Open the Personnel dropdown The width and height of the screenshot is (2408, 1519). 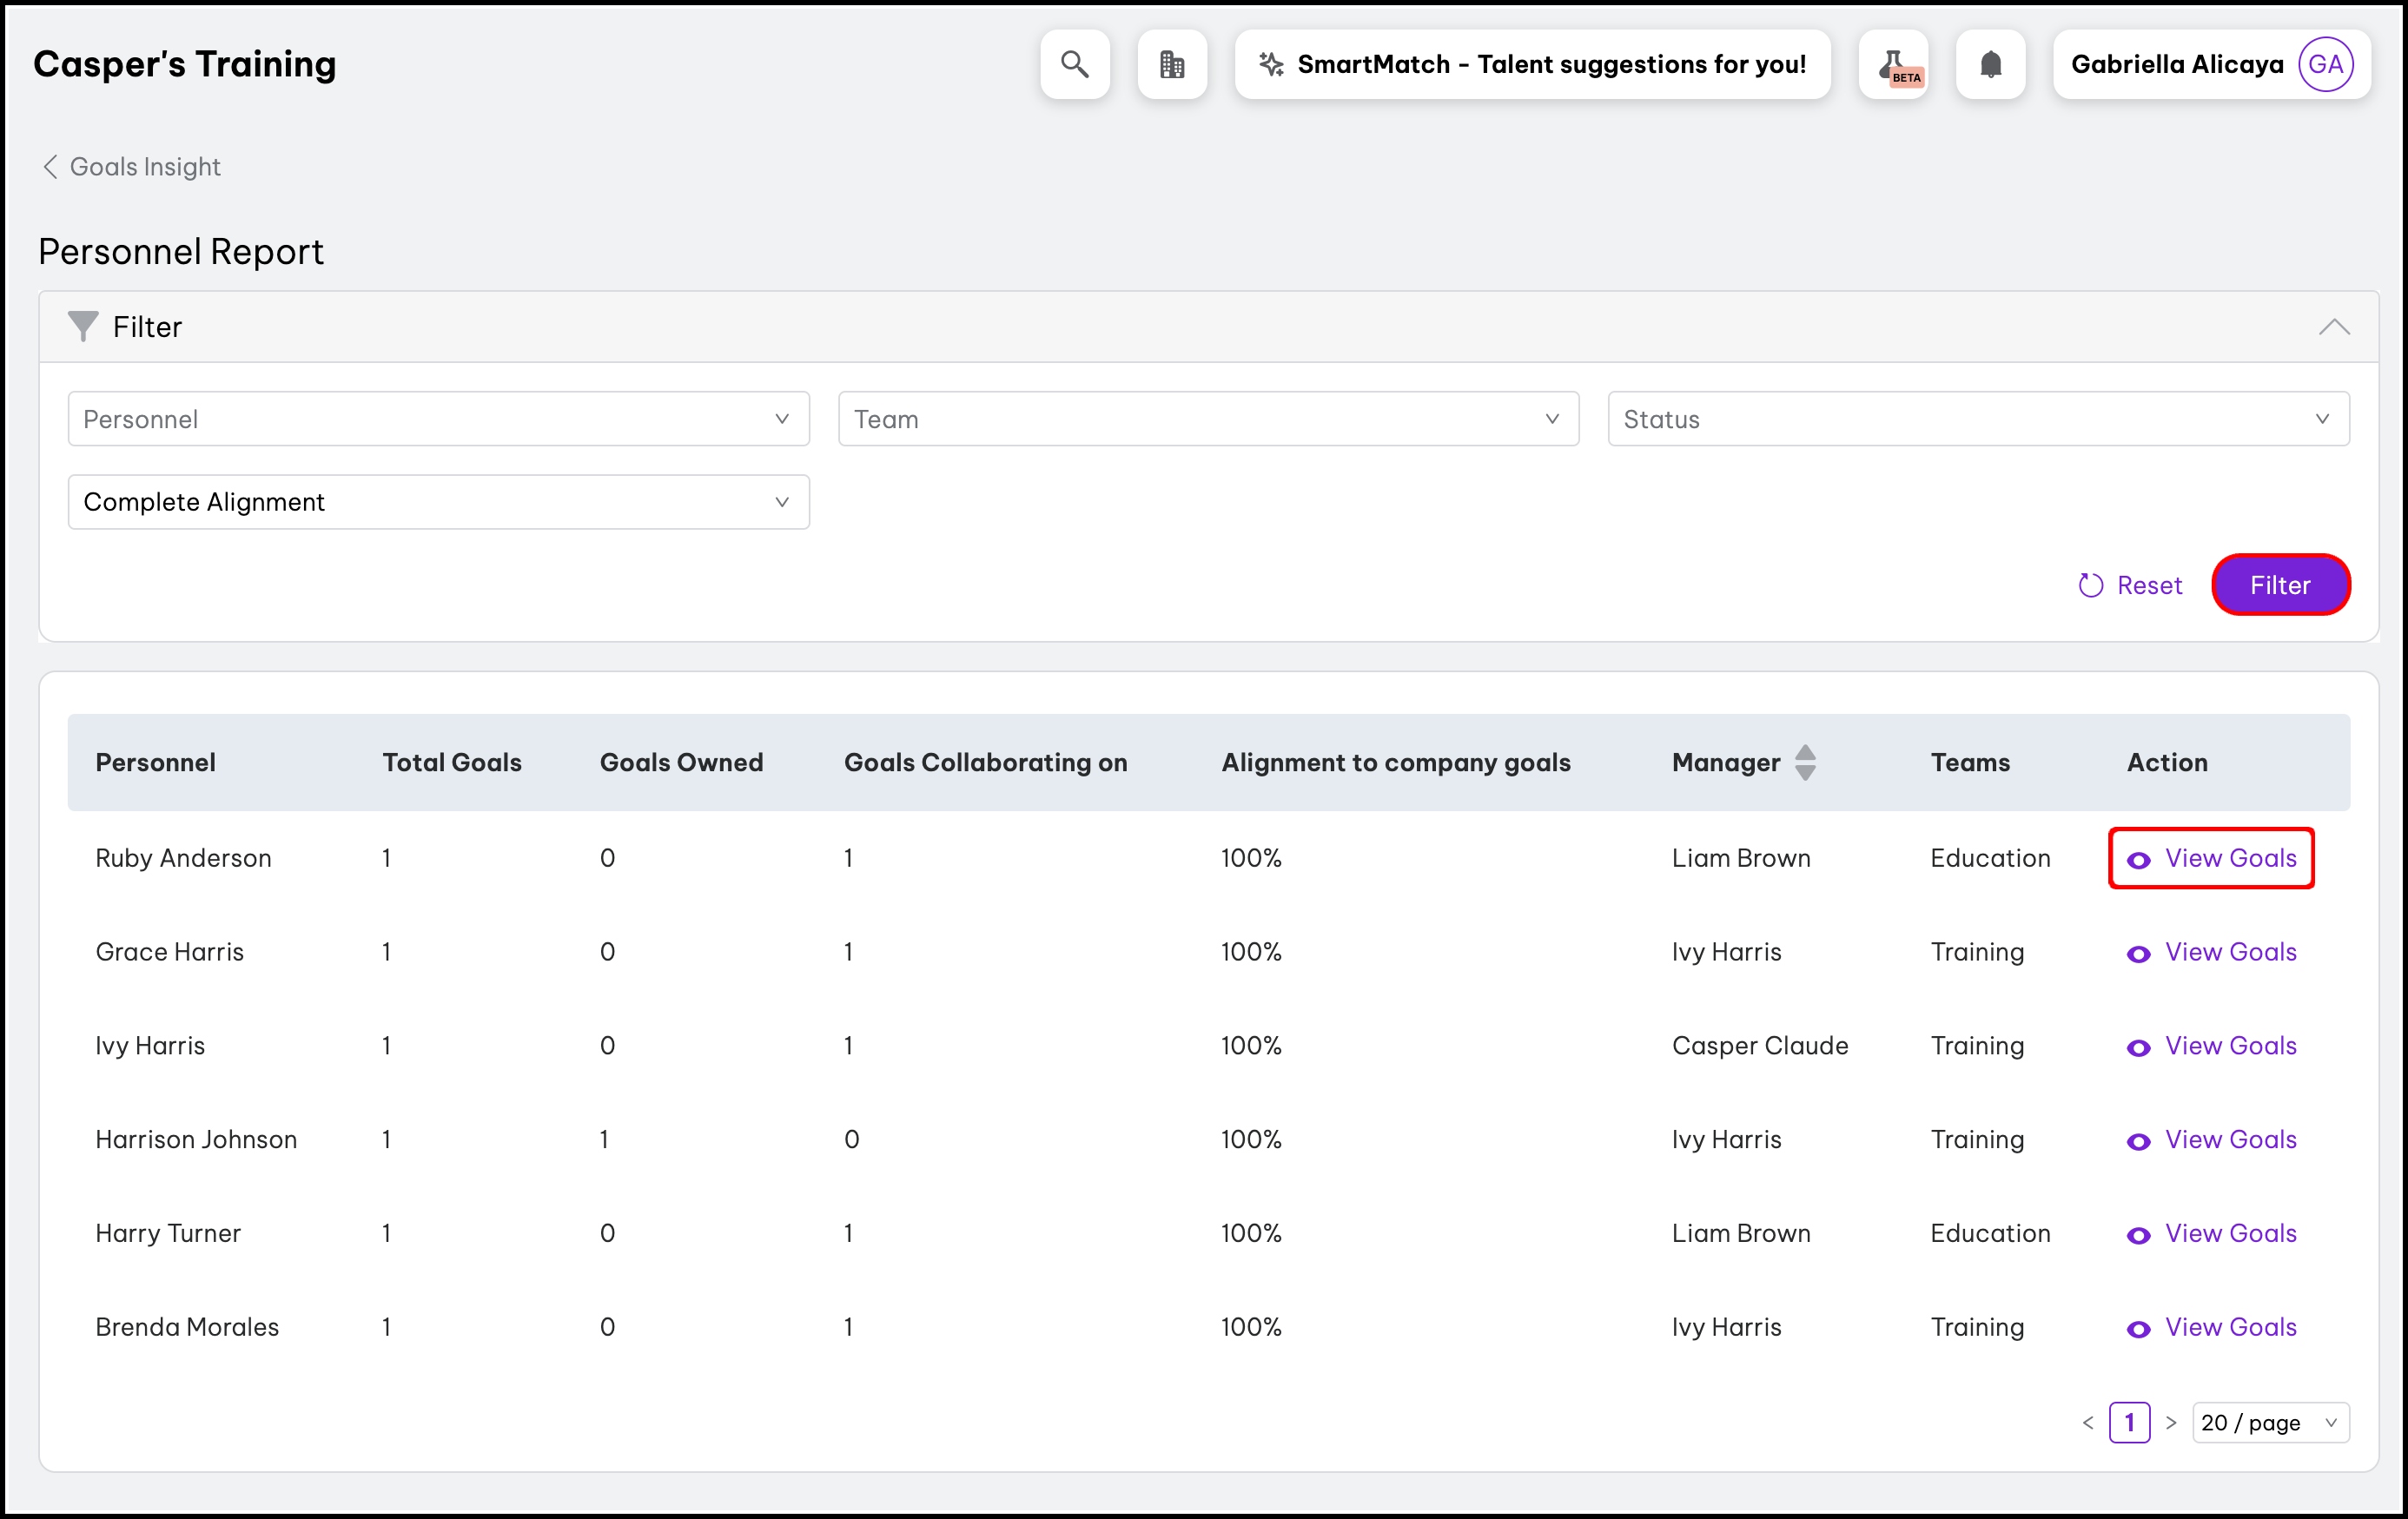(x=438, y=419)
